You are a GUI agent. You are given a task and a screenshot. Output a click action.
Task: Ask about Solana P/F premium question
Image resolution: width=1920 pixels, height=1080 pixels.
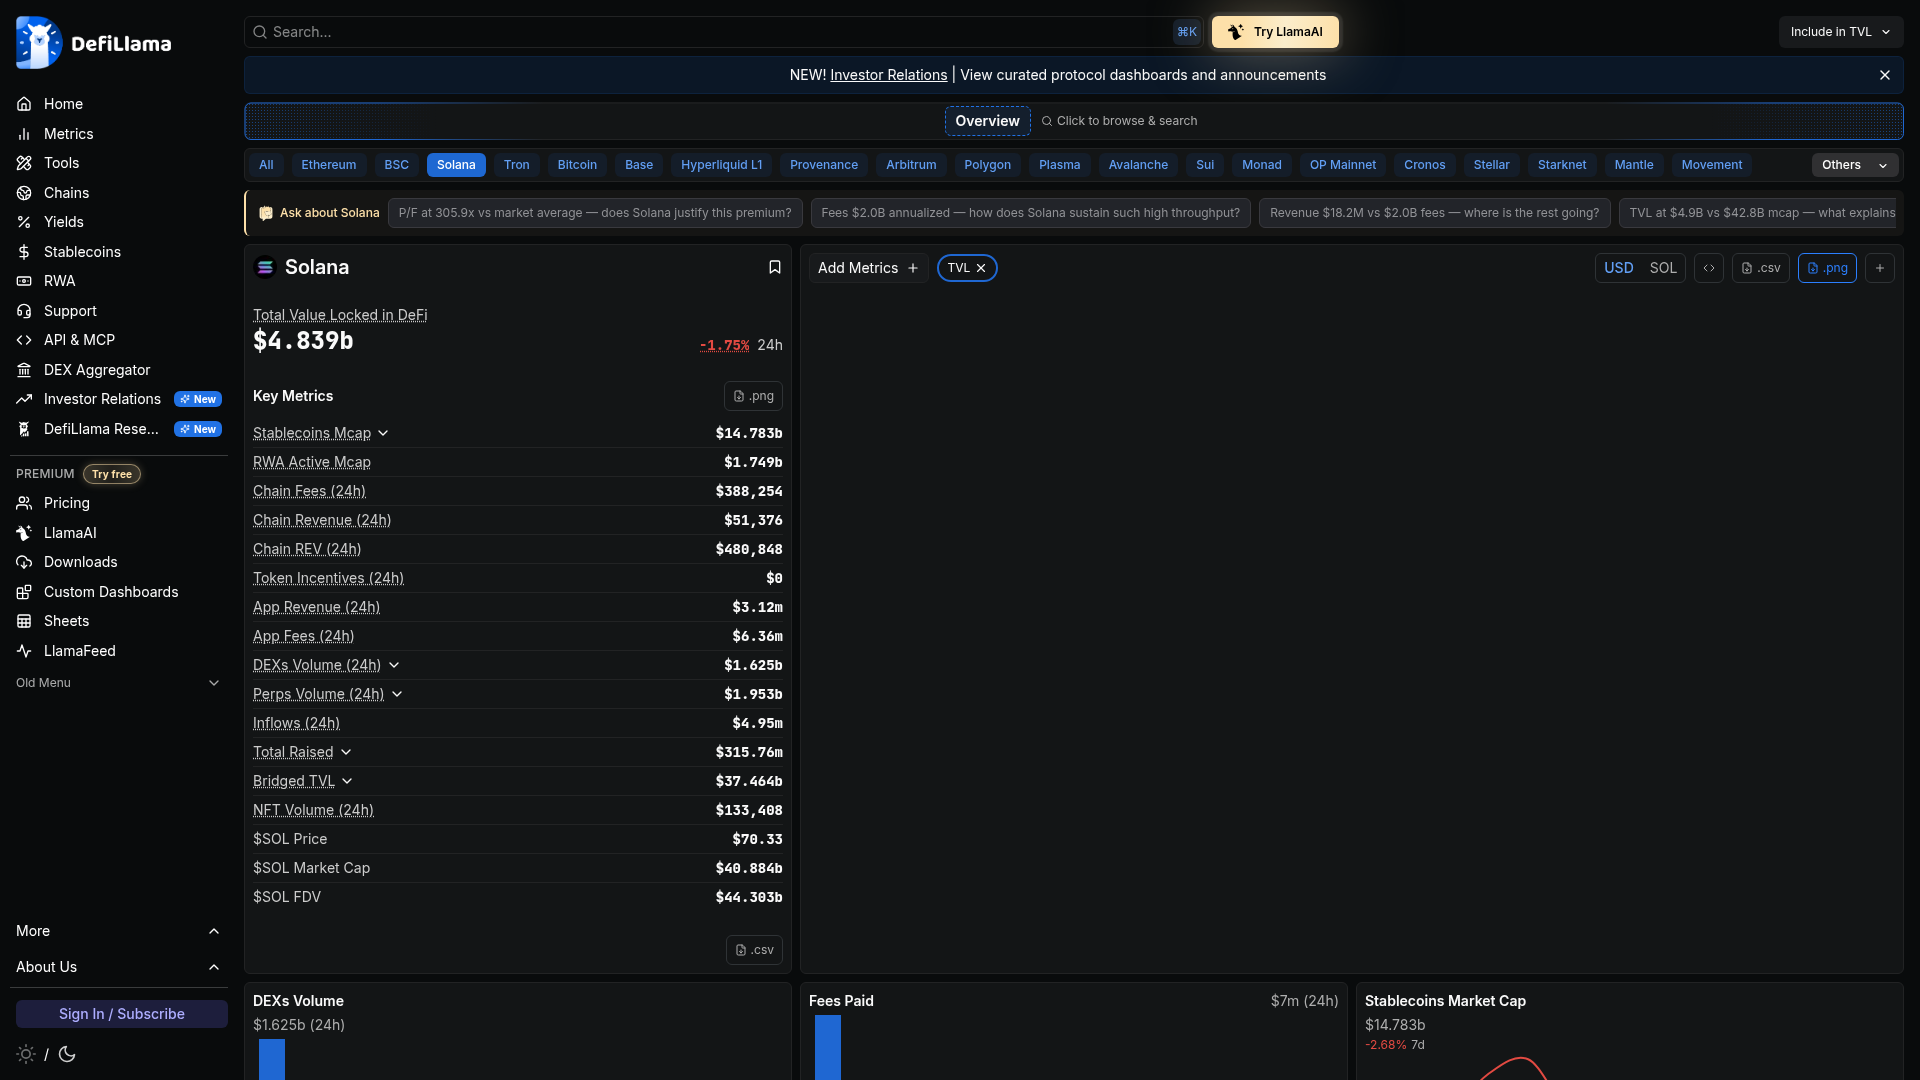[595, 213]
